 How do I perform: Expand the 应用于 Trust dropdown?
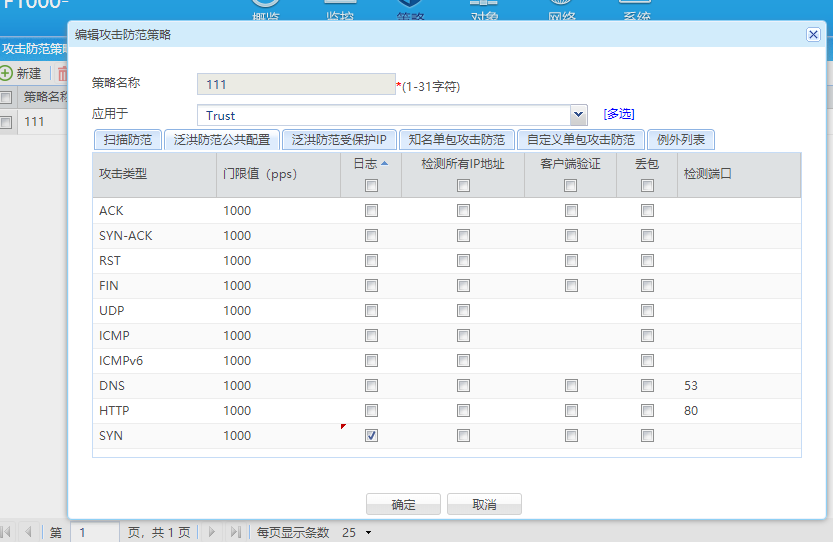(577, 115)
